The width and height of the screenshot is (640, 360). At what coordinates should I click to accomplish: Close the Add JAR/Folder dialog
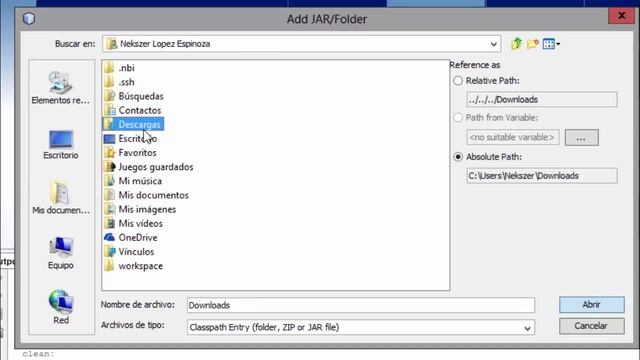pyautogui.click(x=621, y=16)
